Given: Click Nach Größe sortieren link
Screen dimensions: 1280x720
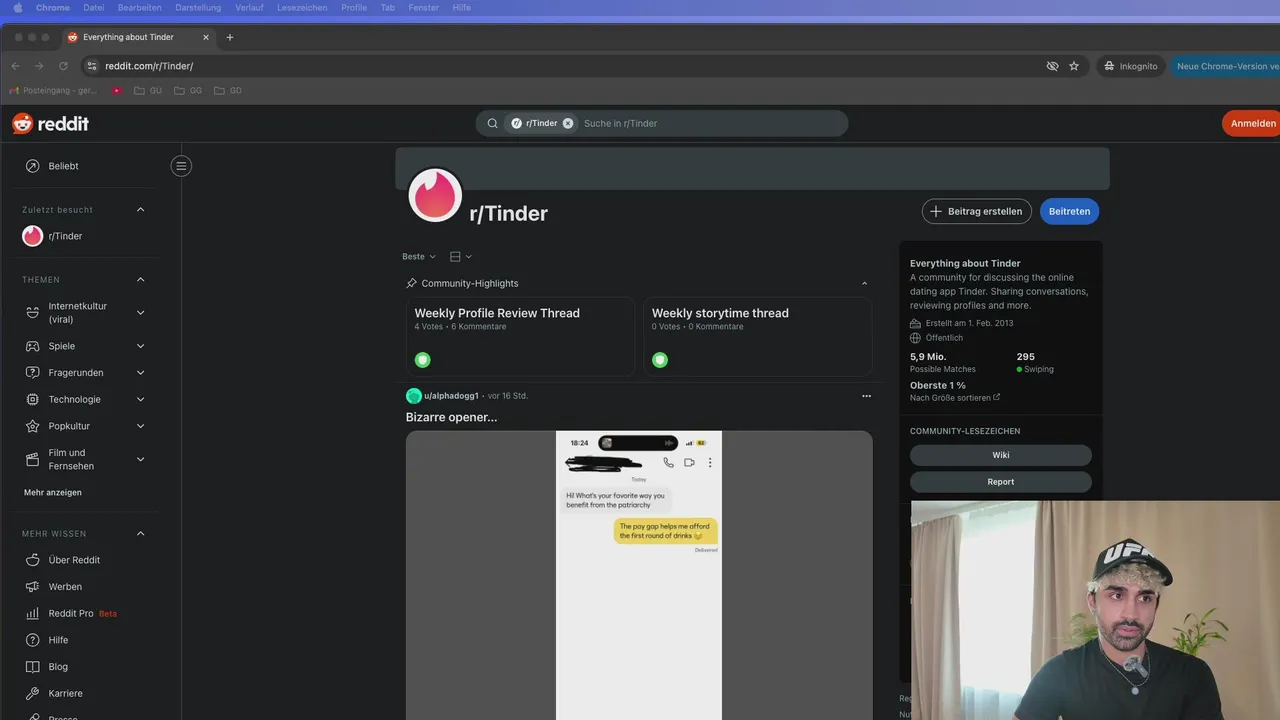Looking at the screenshot, I should [955, 398].
